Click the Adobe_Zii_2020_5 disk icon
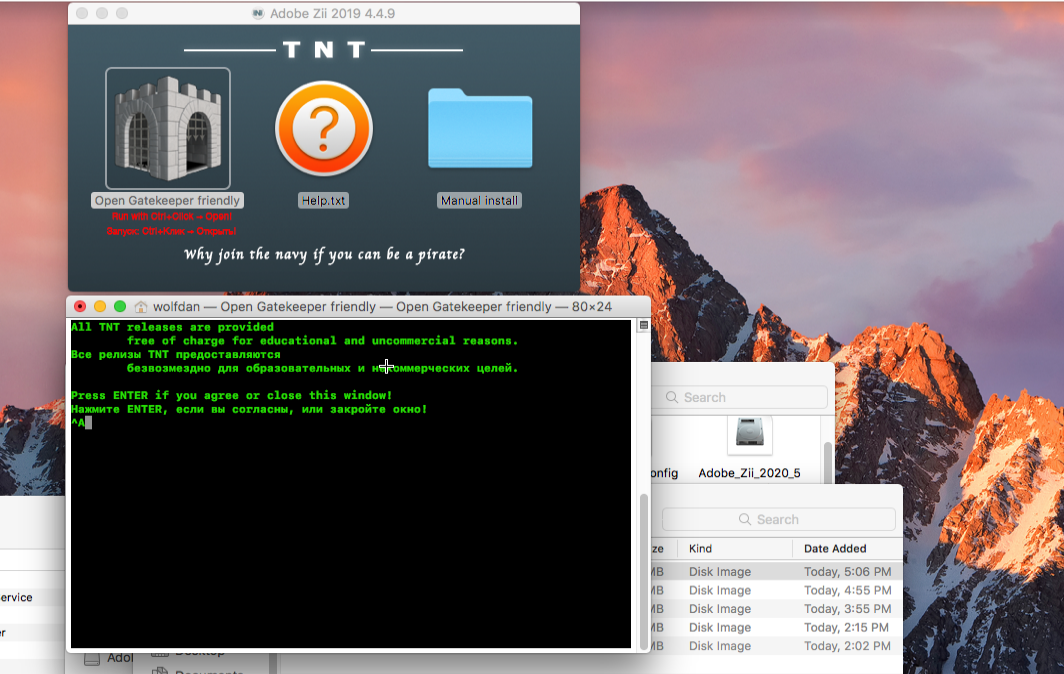 click(x=750, y=434)
